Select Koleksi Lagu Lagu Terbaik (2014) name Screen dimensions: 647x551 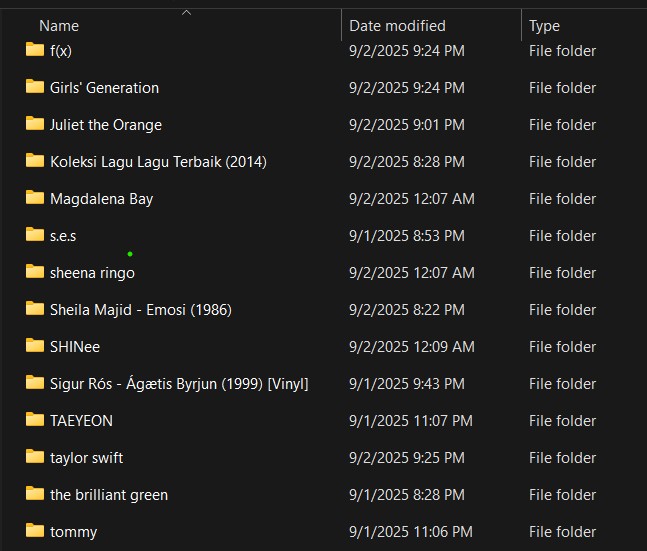158,162
